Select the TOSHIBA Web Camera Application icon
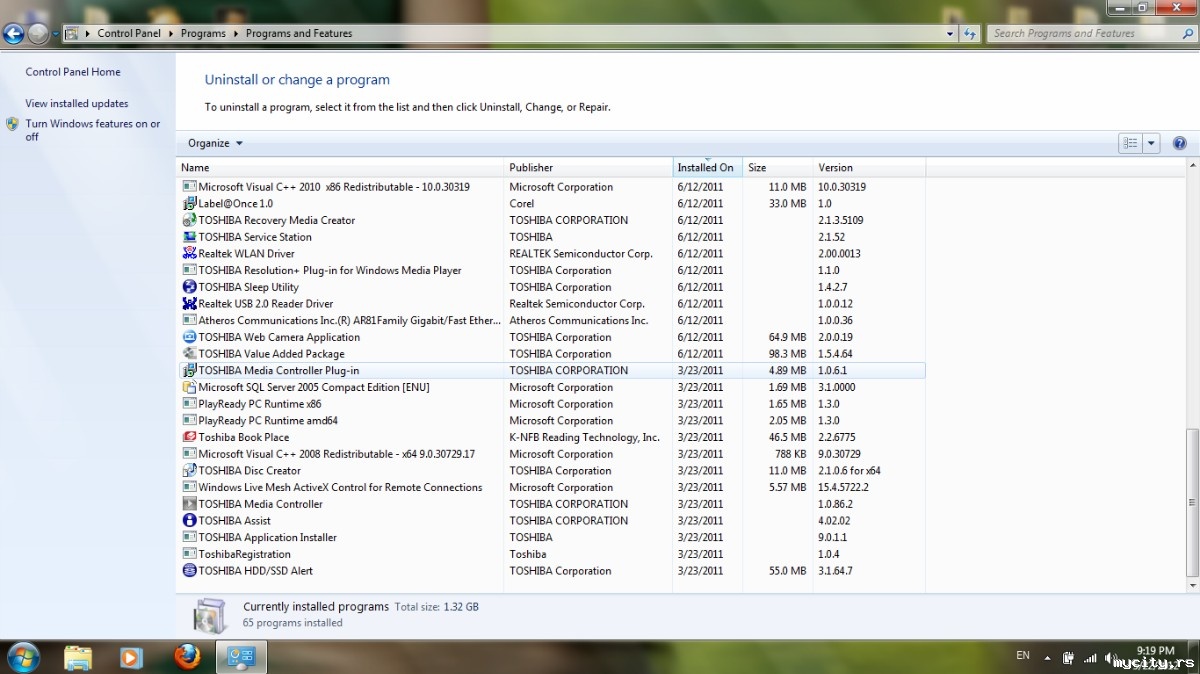This screenshot has width=1200, height=674. [x=190, y=337]
